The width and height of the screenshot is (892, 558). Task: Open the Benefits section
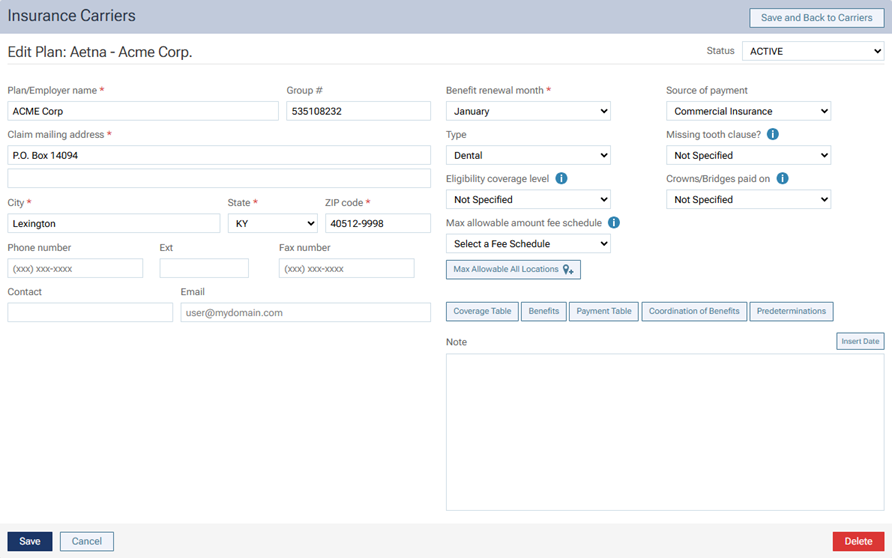click(x=543, y=311)
